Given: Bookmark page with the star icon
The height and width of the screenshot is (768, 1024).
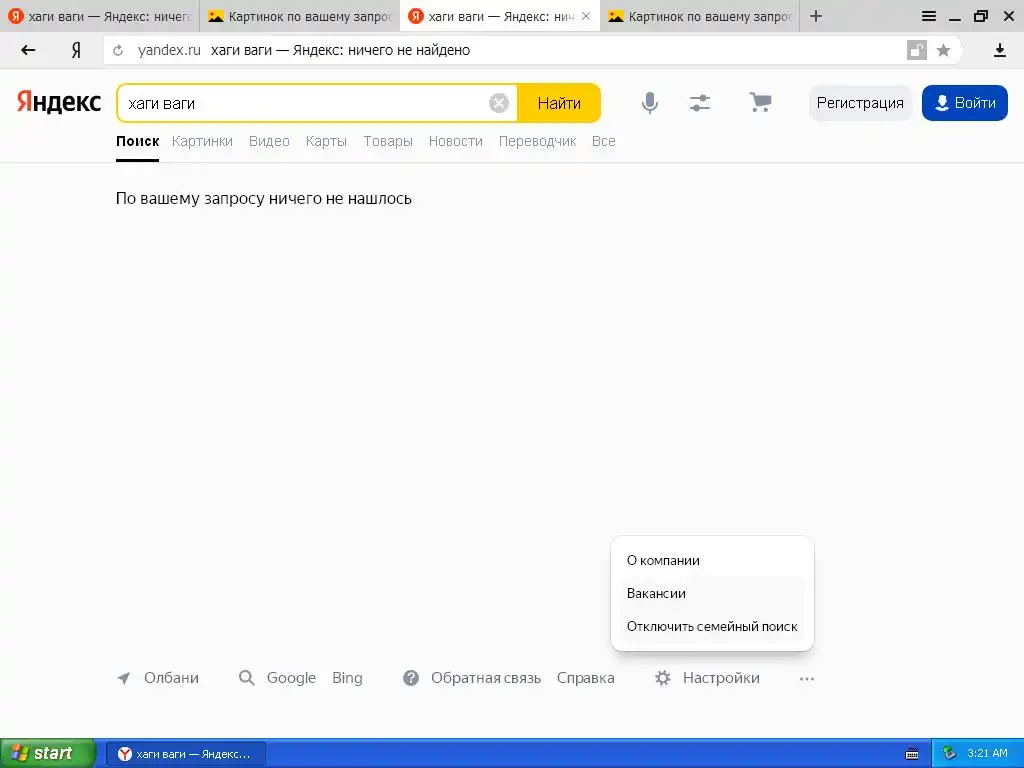Looking at the screenshot, I should pyautogui.click(x=943, y=50).
